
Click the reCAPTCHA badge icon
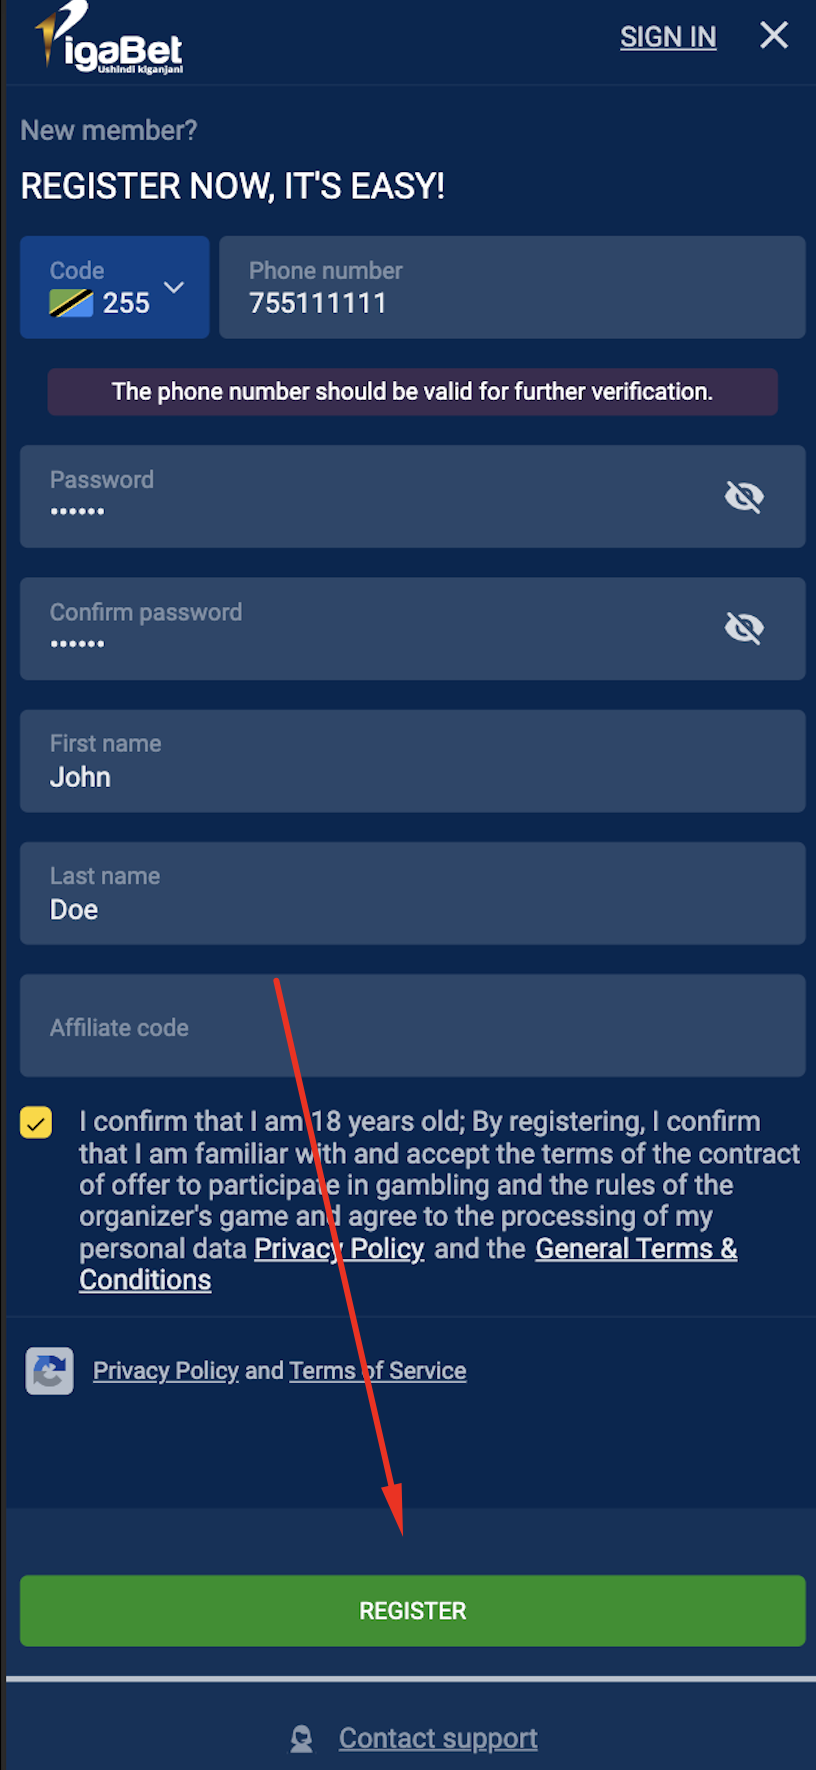[50, 1371]
